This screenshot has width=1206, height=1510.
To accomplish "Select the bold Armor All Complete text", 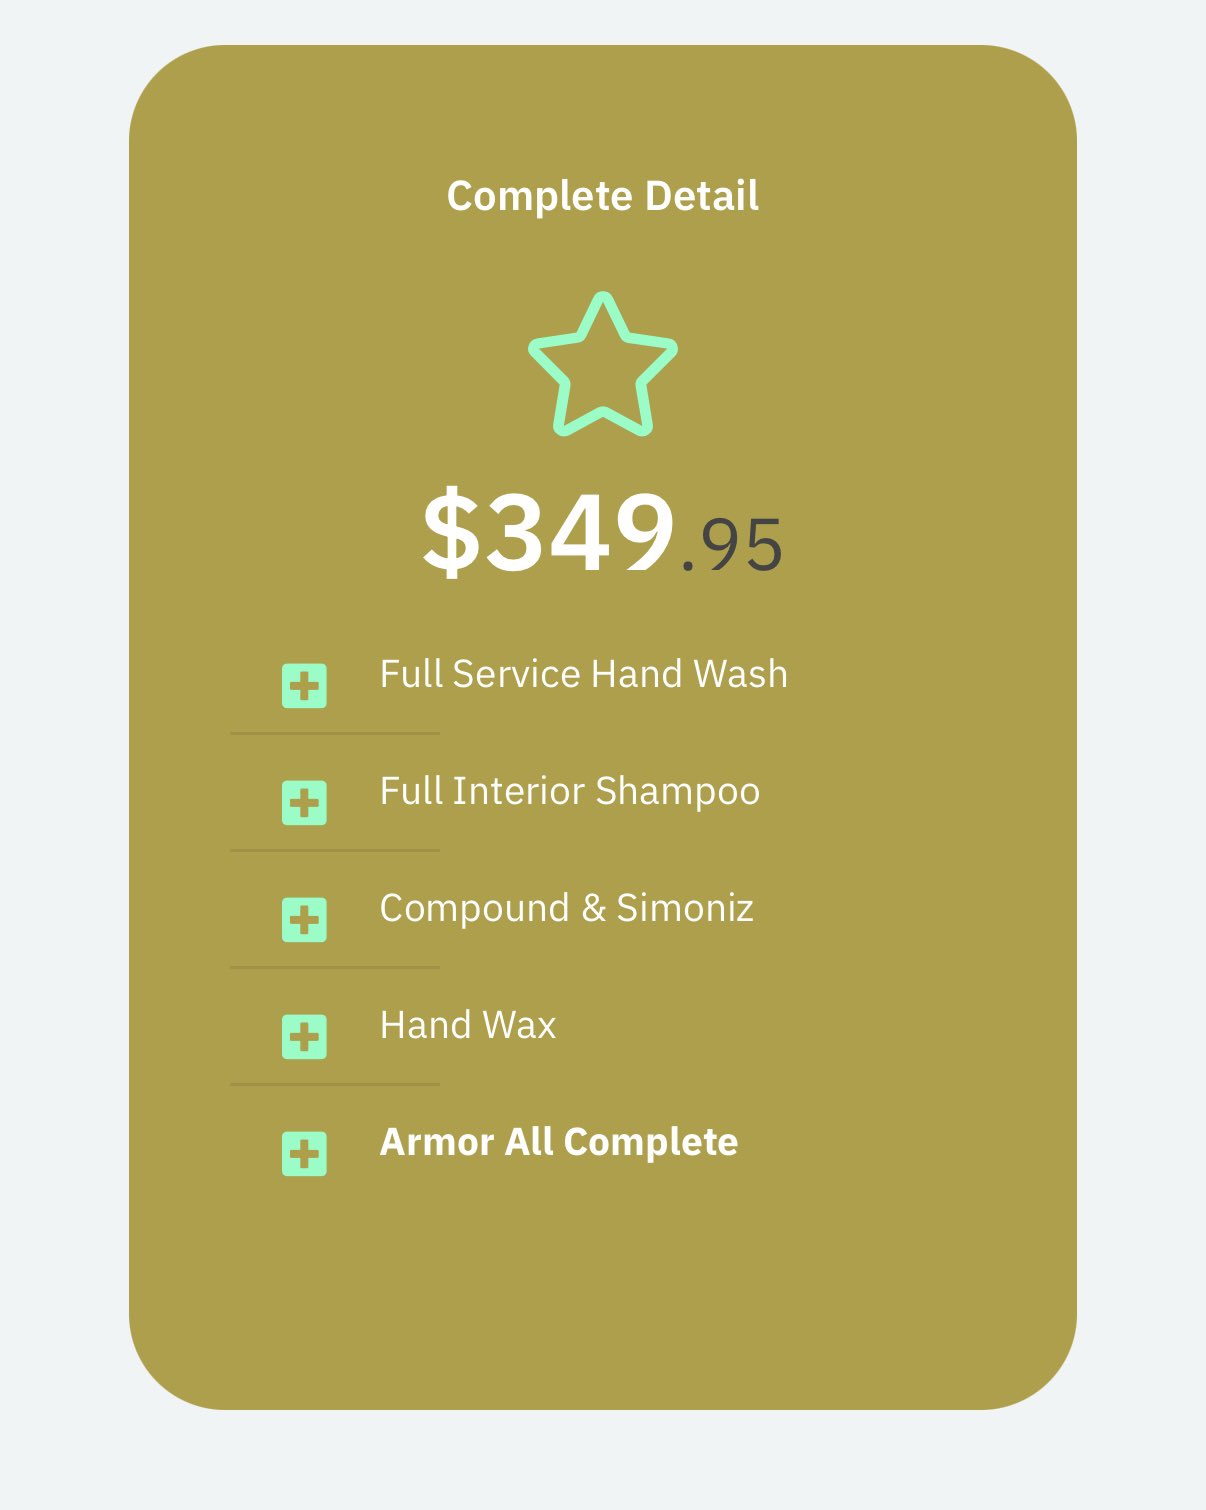I will (558, 1142).
